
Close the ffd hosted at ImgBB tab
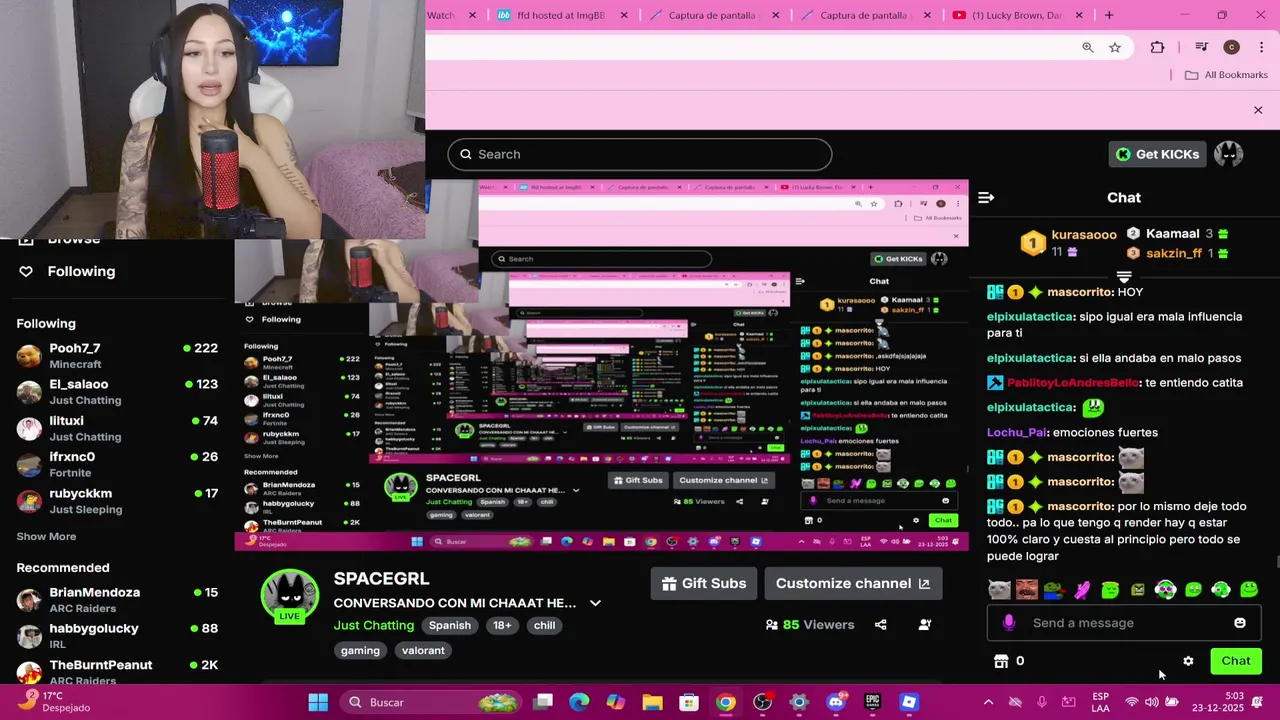coord(624,15)
